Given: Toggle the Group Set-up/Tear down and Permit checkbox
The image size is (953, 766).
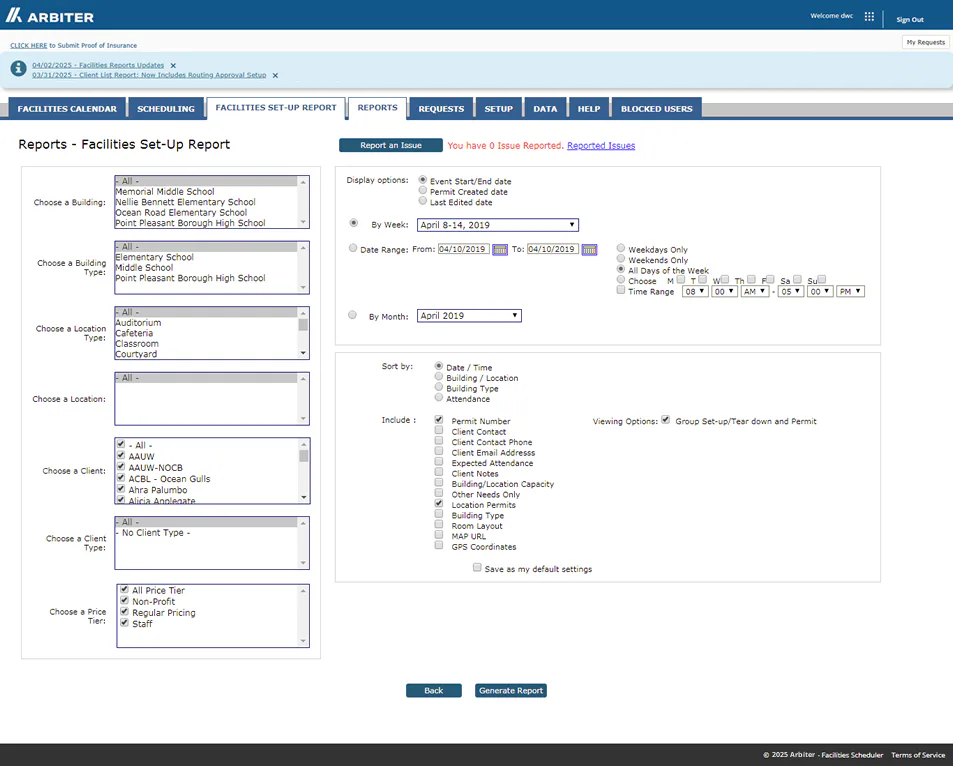Looking at the screenshot, I should point(666,419).
